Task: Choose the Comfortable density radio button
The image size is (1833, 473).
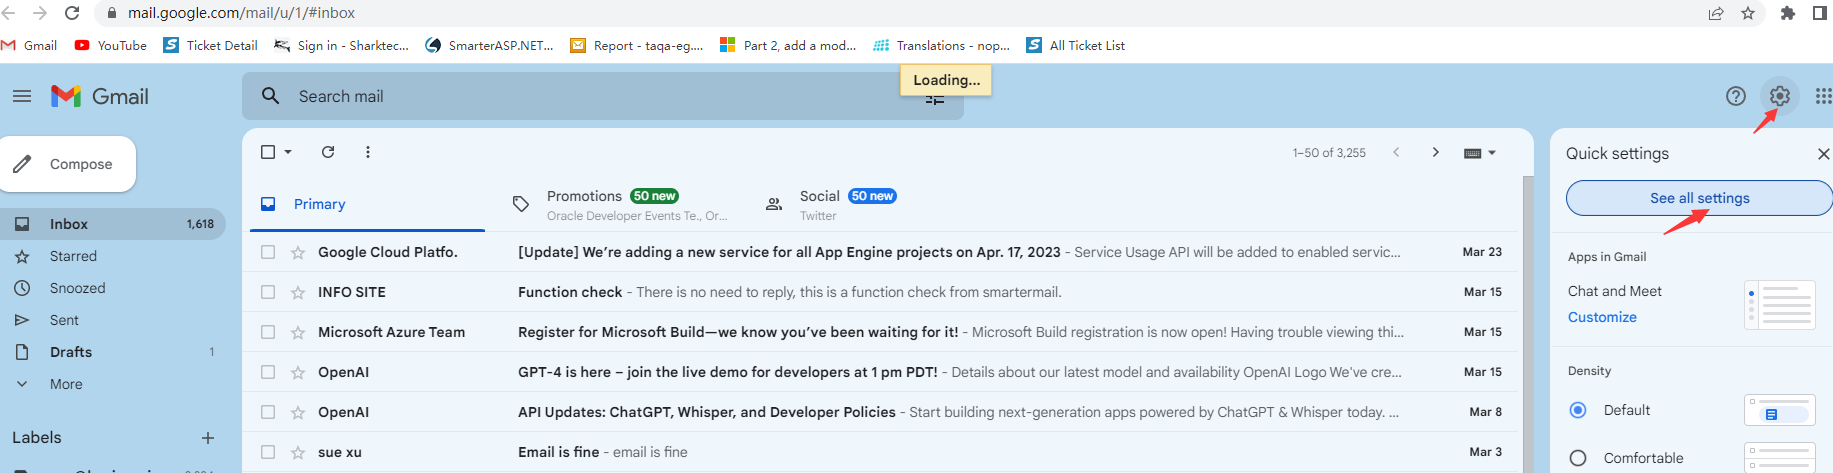Action: pyautogui.click(x=1578, y=458)
